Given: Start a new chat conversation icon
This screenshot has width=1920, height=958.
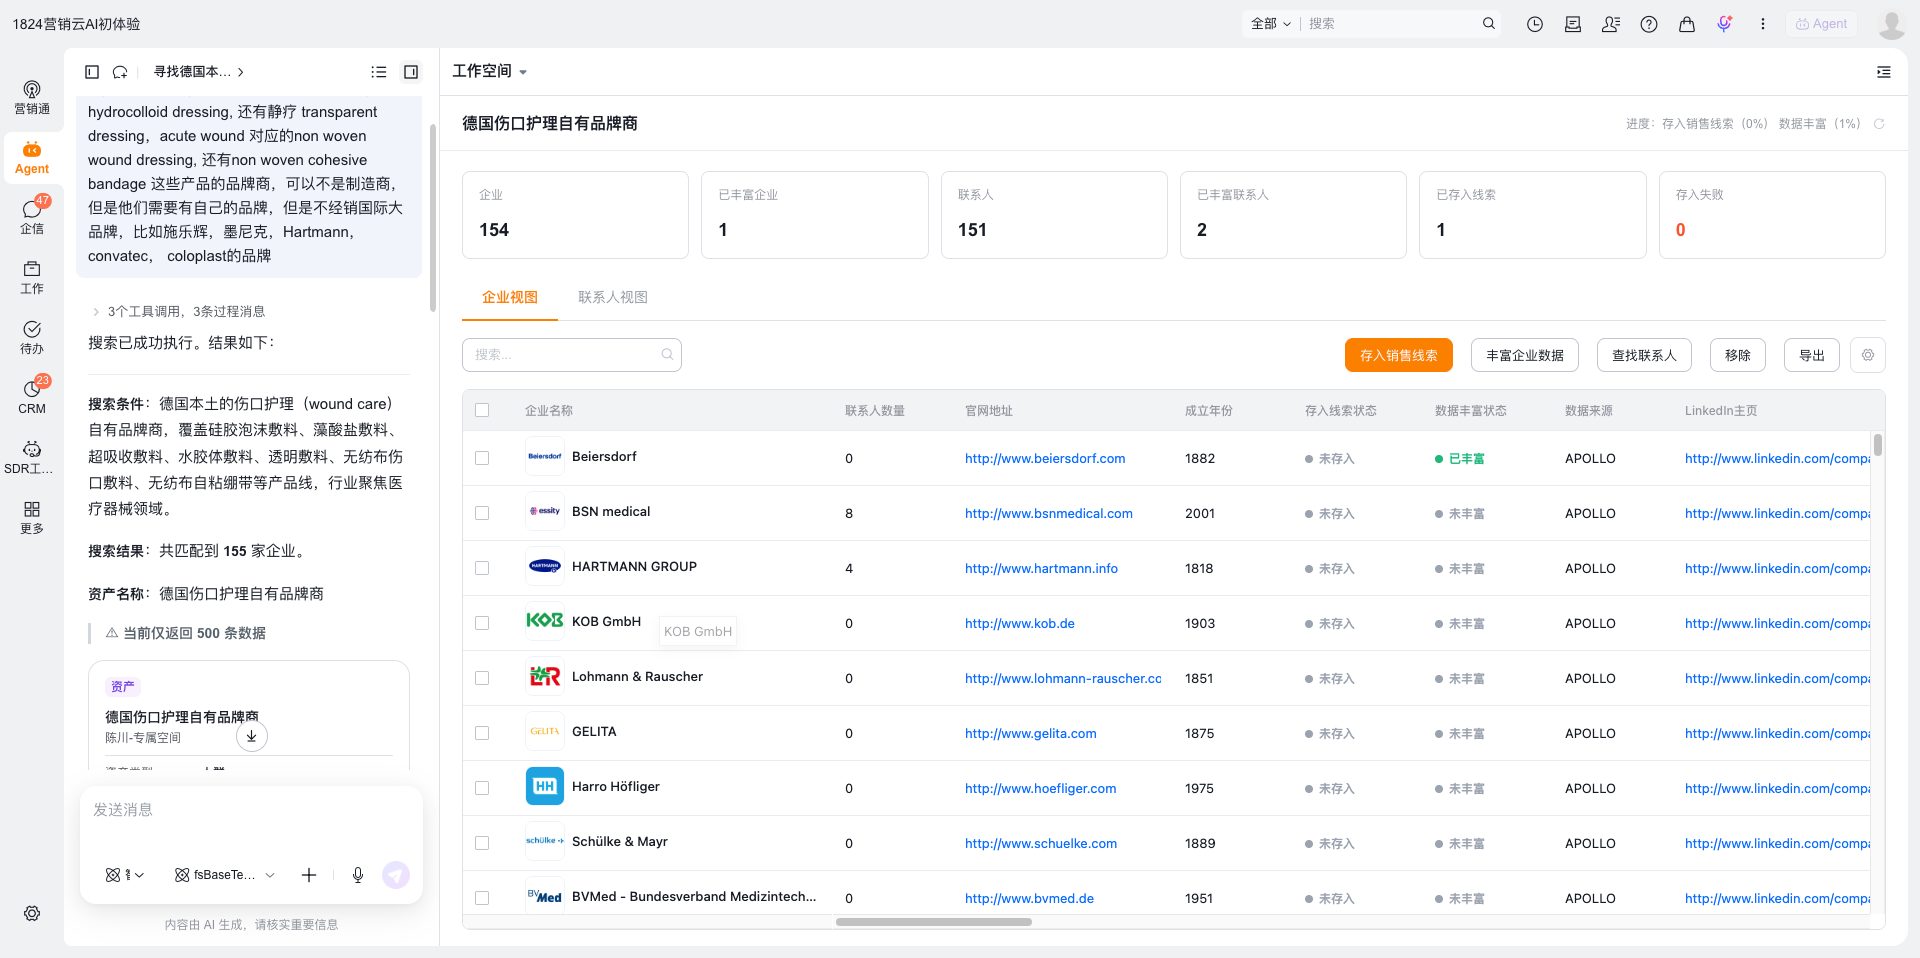Looking at the screenshot, I should [x=120, y=72].
